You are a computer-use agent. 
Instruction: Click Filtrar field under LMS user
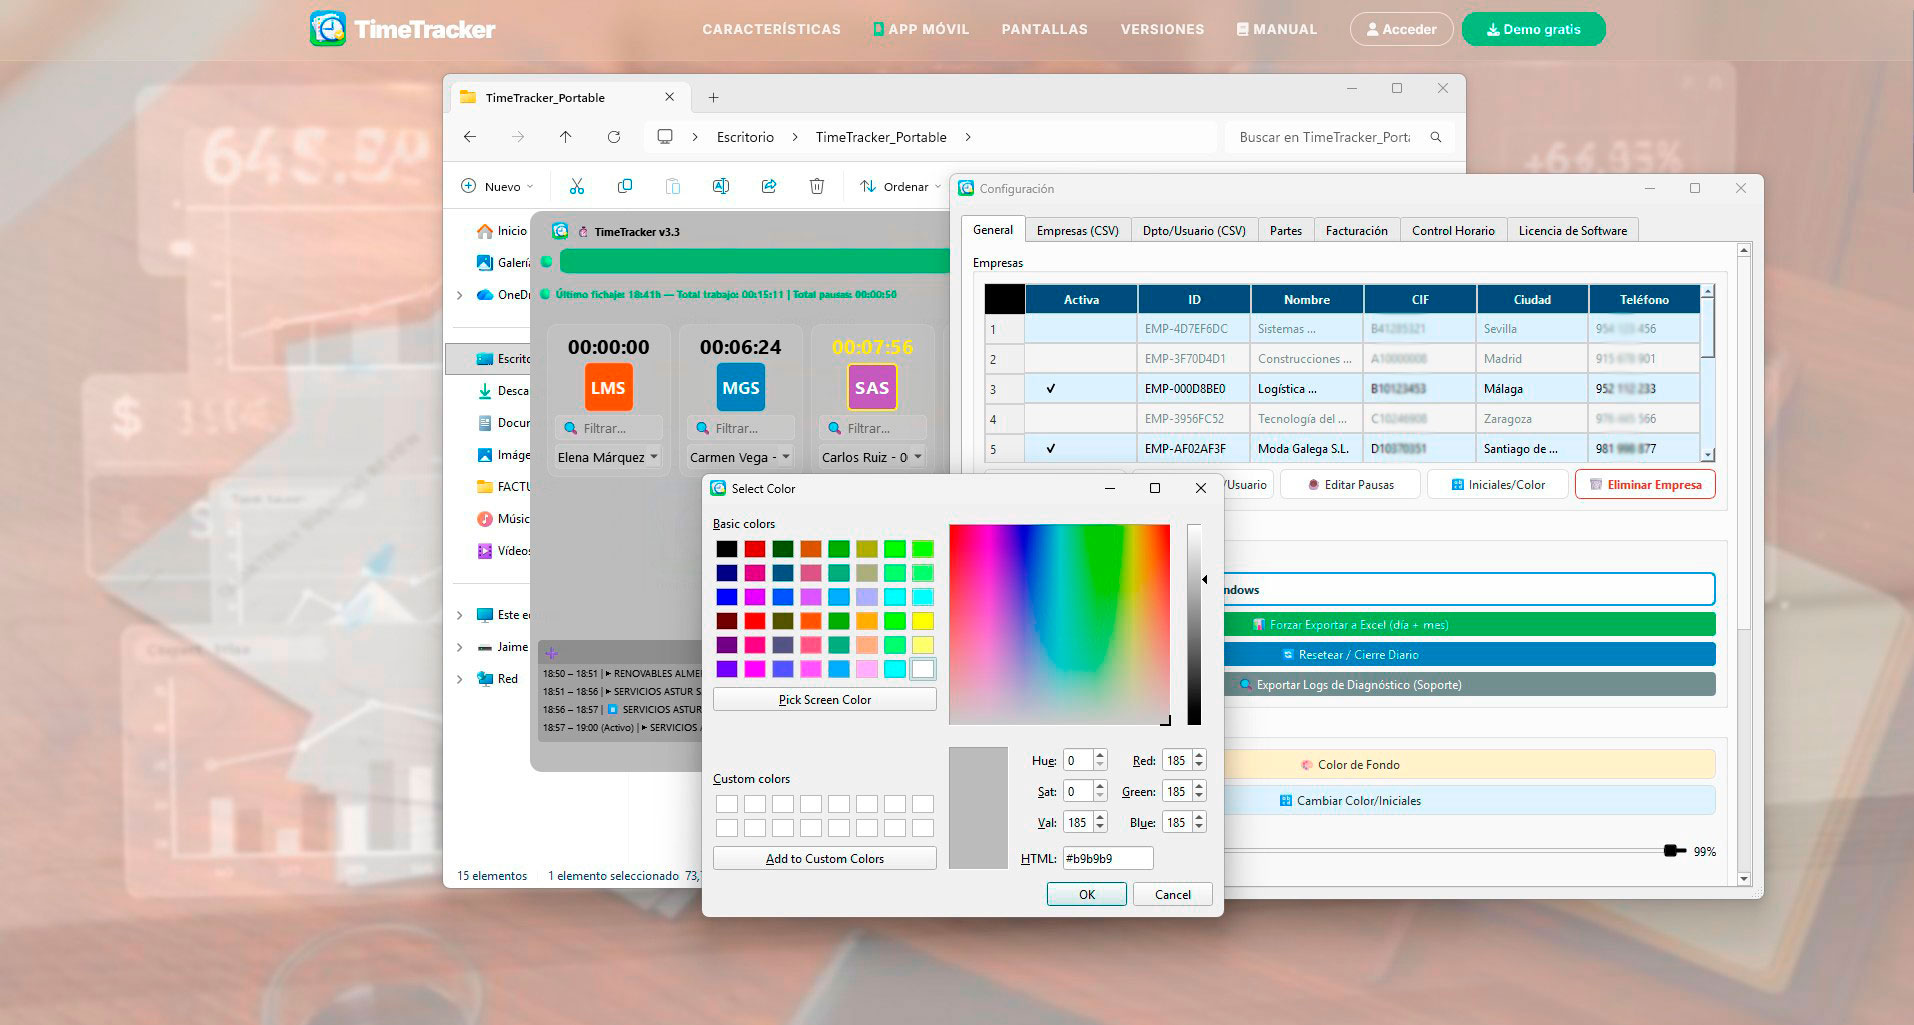point(608,428)
